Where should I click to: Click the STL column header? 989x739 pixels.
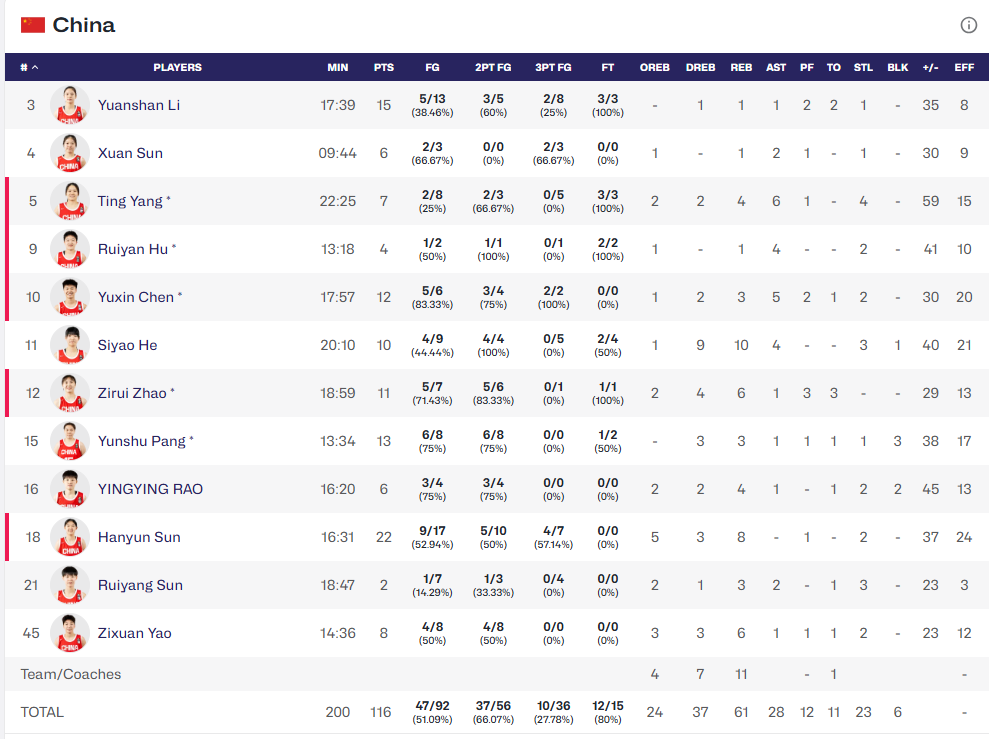863,67
